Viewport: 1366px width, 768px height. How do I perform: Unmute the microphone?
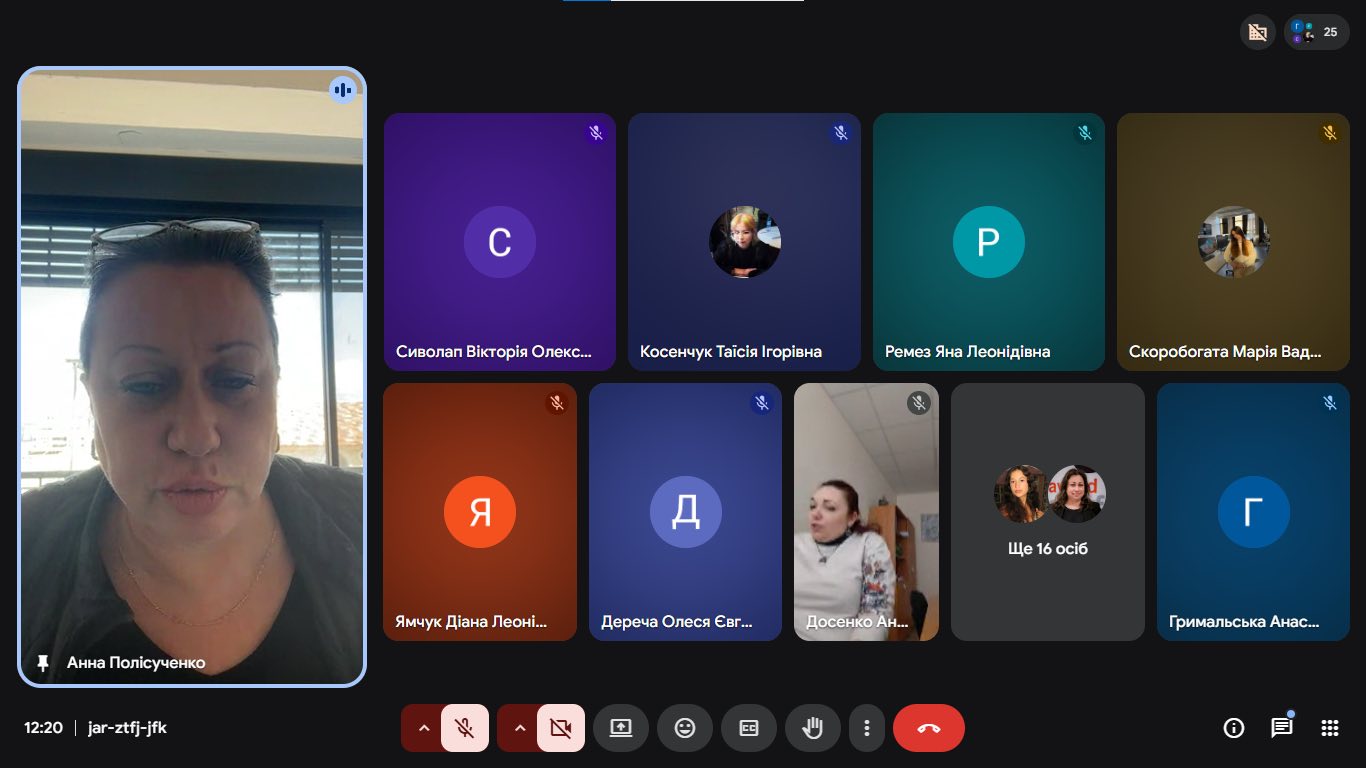click(x=465, y=728)
